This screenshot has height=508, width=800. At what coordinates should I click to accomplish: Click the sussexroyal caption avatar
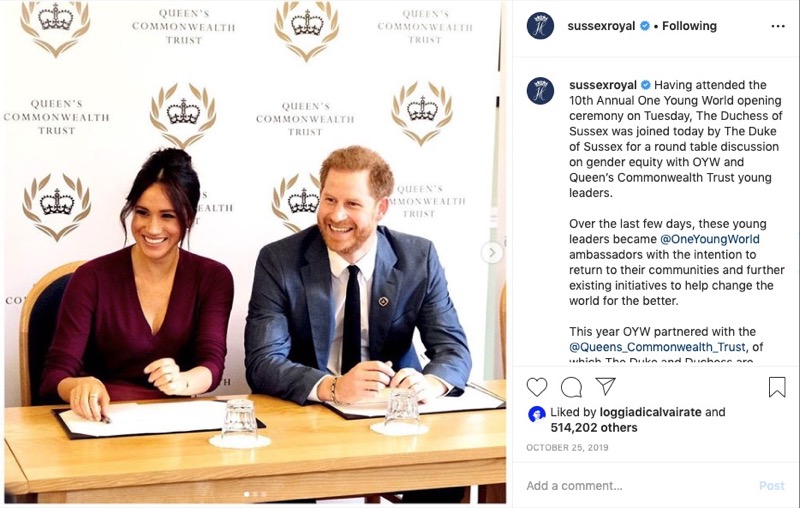[x=540, y=91]
